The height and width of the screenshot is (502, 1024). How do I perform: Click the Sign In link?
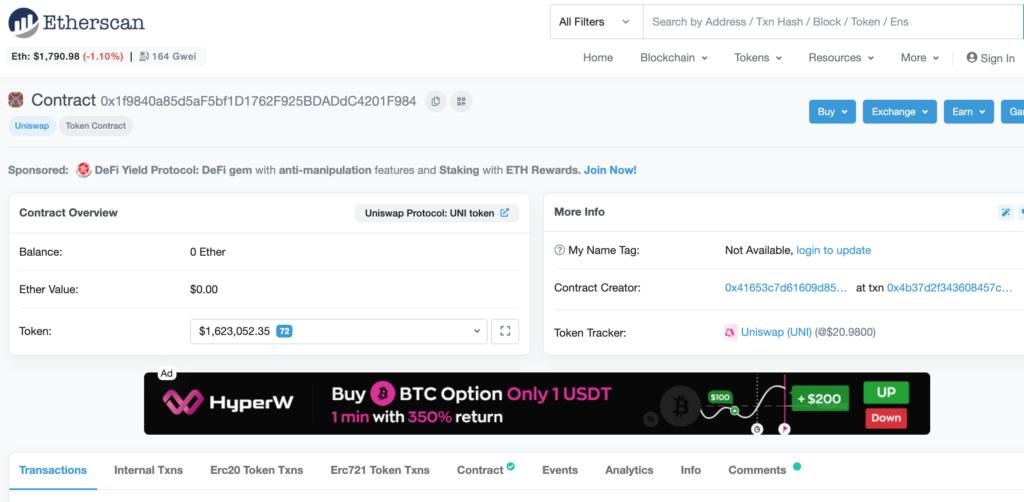[991, 58]
